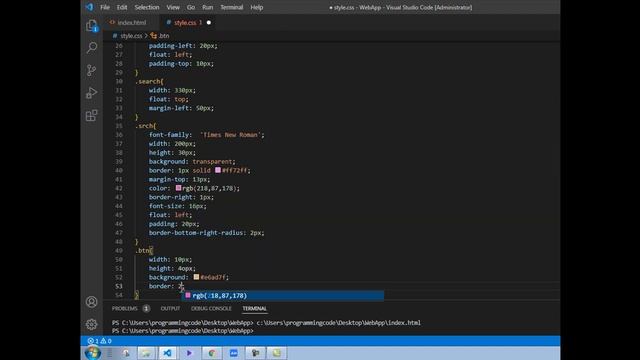The width and height of the screenshot is (640, 360).
Task: Open the Terminal menu
Action: pyautogui.click(x=231, y=7)
